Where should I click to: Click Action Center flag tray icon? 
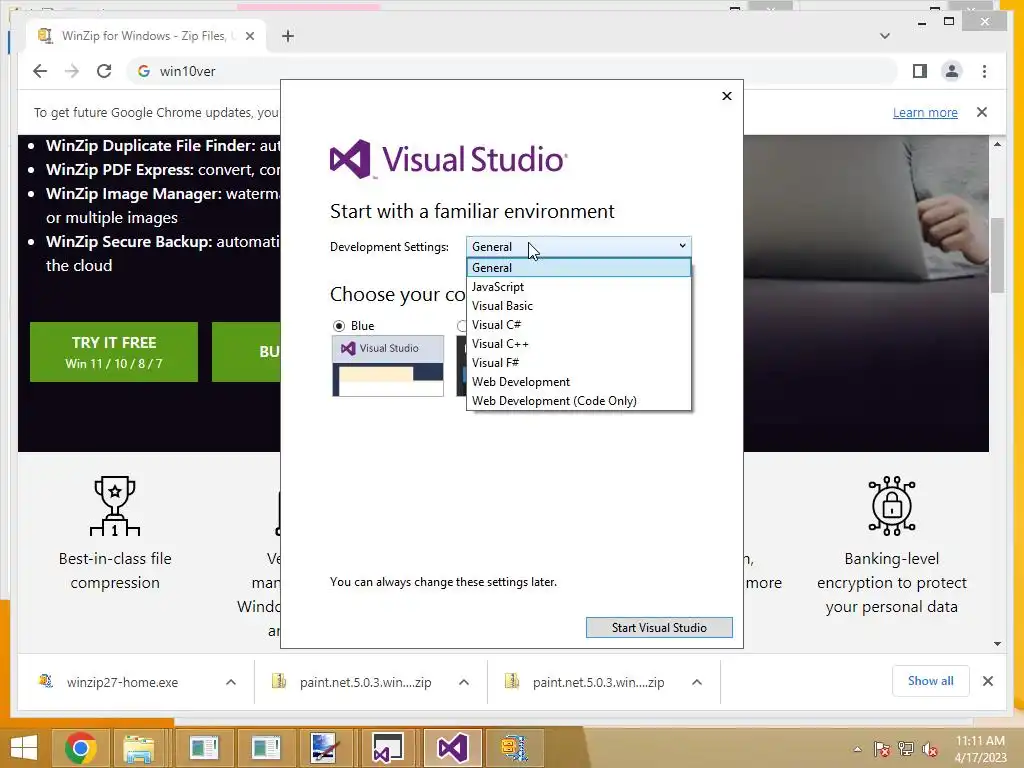tap(881, 749)
